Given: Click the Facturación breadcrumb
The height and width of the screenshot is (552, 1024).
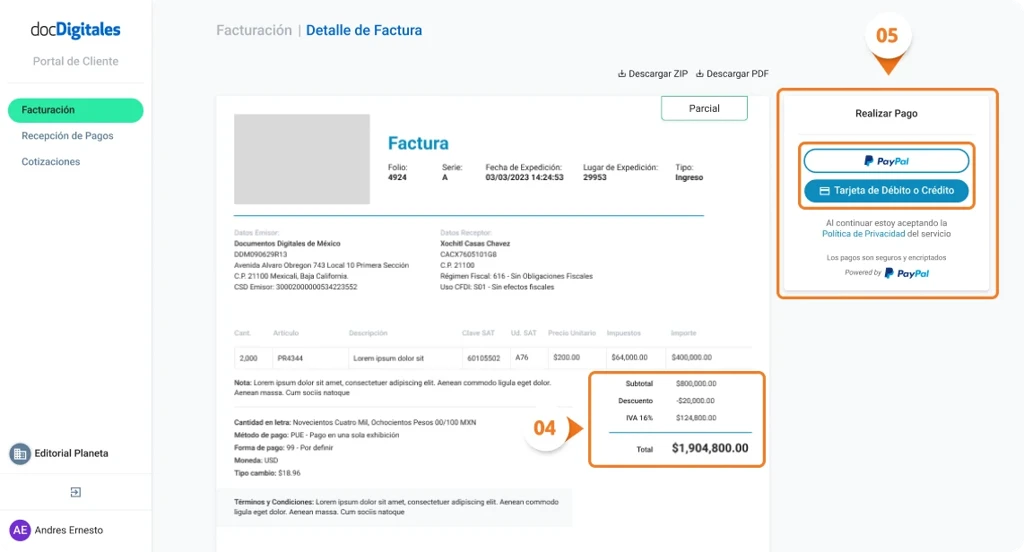Looking at the screenshot, I should [x=254, y=30].
